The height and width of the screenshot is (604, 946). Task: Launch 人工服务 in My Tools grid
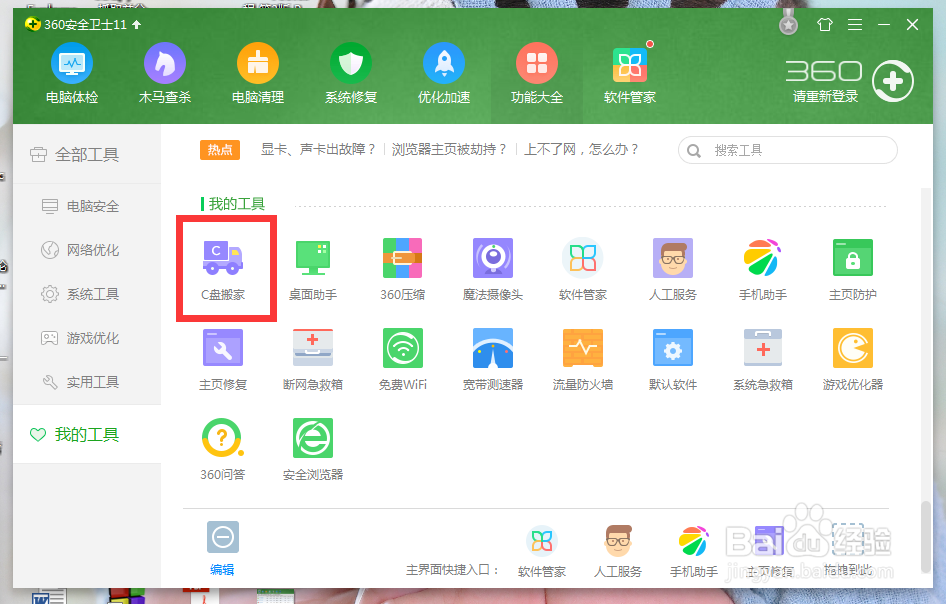click(x=673, y=269)
